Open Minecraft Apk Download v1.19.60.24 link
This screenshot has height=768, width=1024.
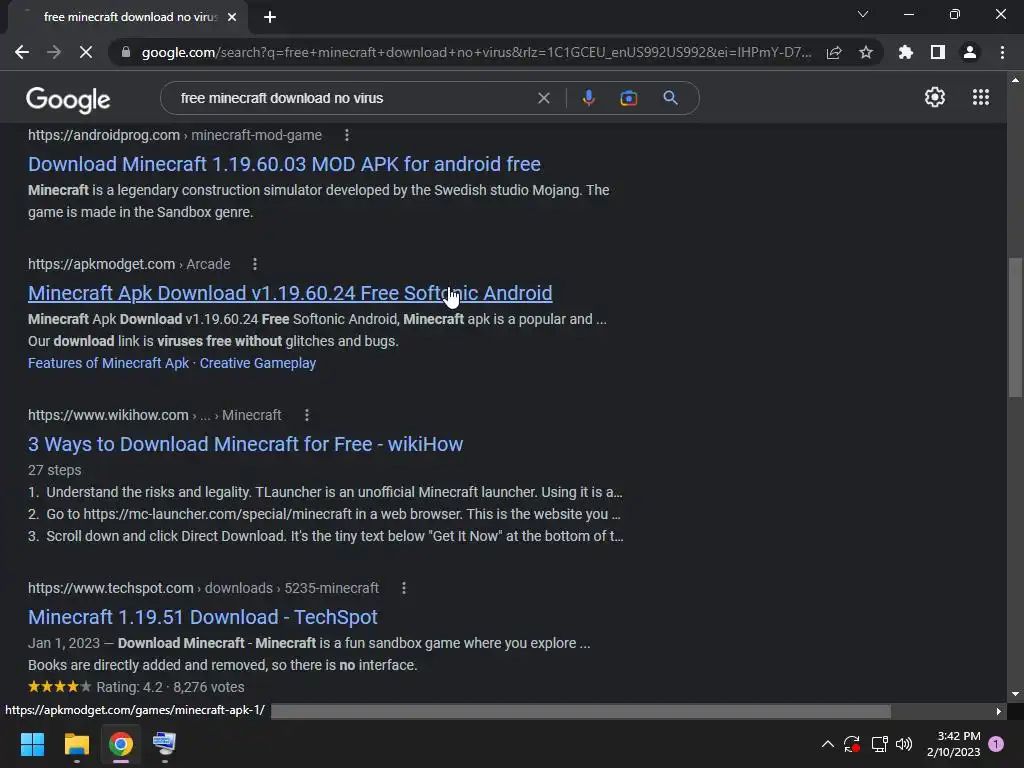(x=290, y=293)
